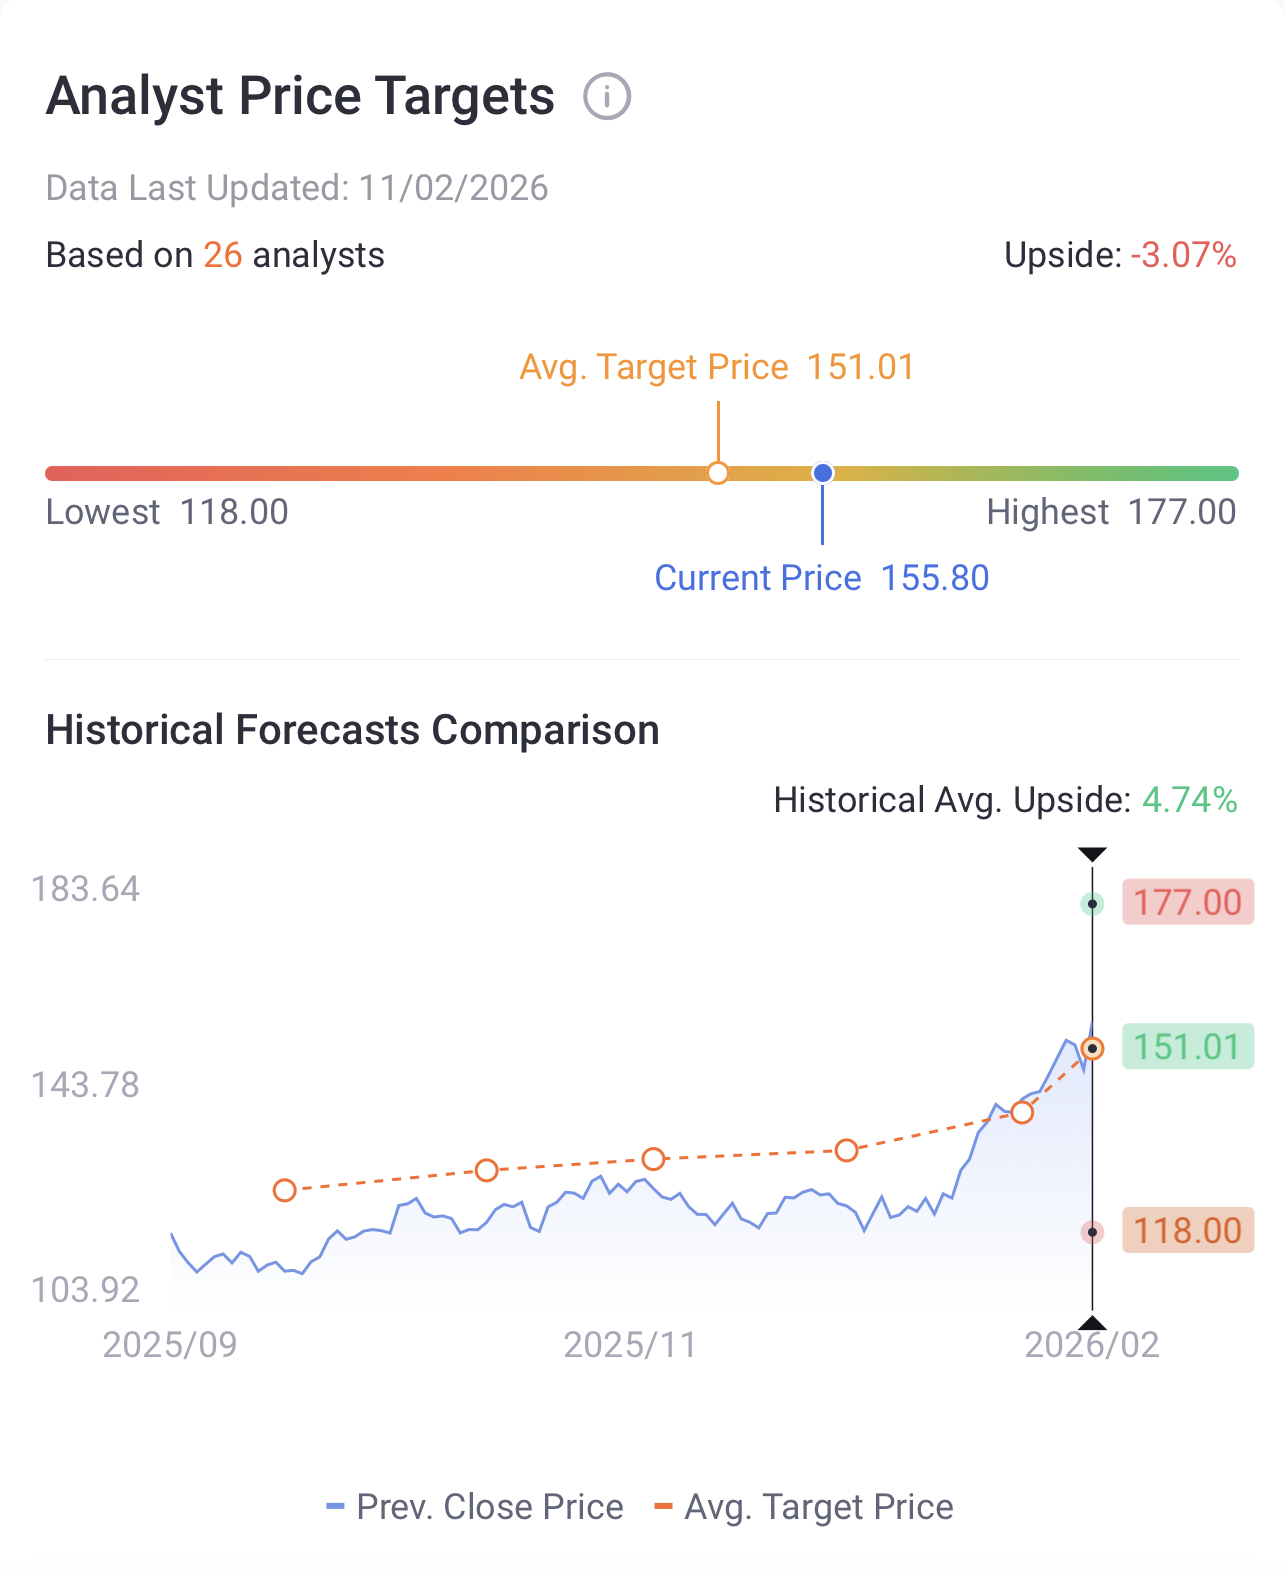Click the latest target point on the cursor line

click(x=1093, y=1049)
